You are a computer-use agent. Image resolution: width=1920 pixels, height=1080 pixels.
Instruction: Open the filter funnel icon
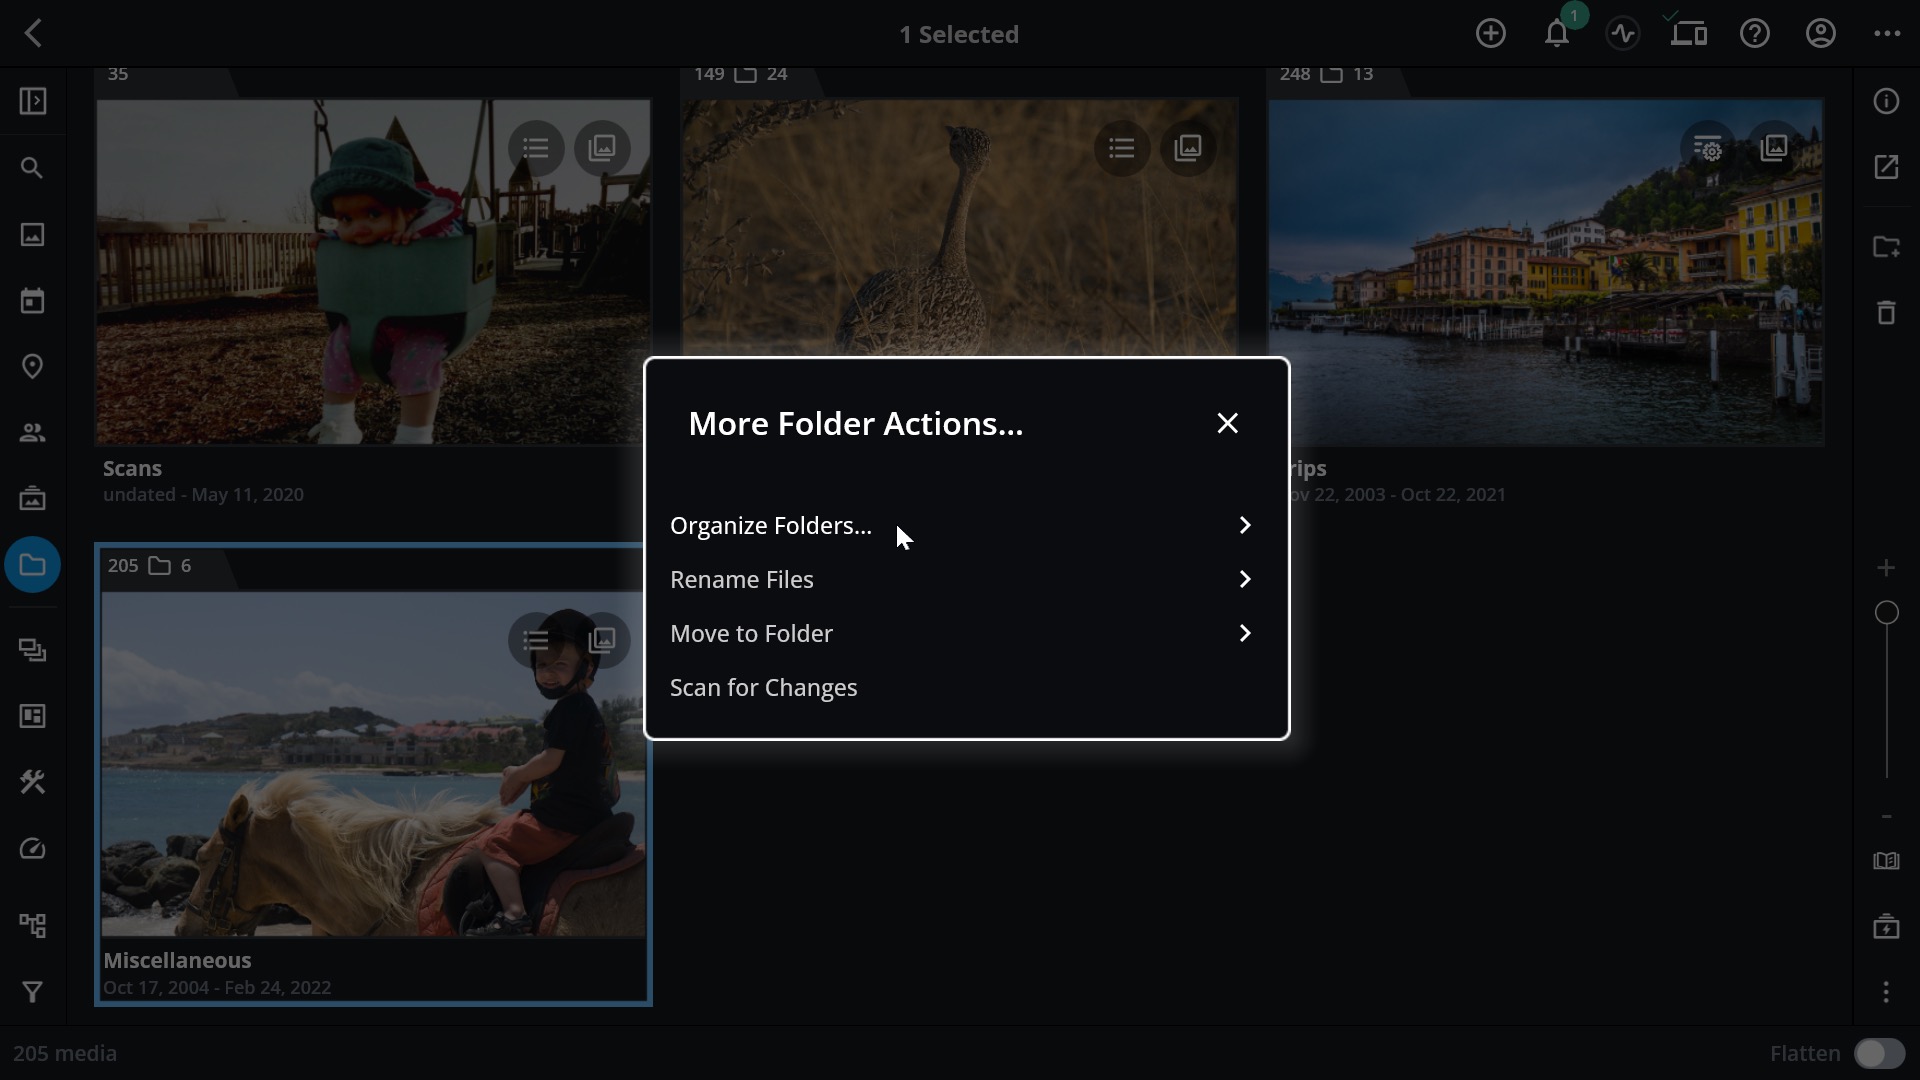[33, 992]
